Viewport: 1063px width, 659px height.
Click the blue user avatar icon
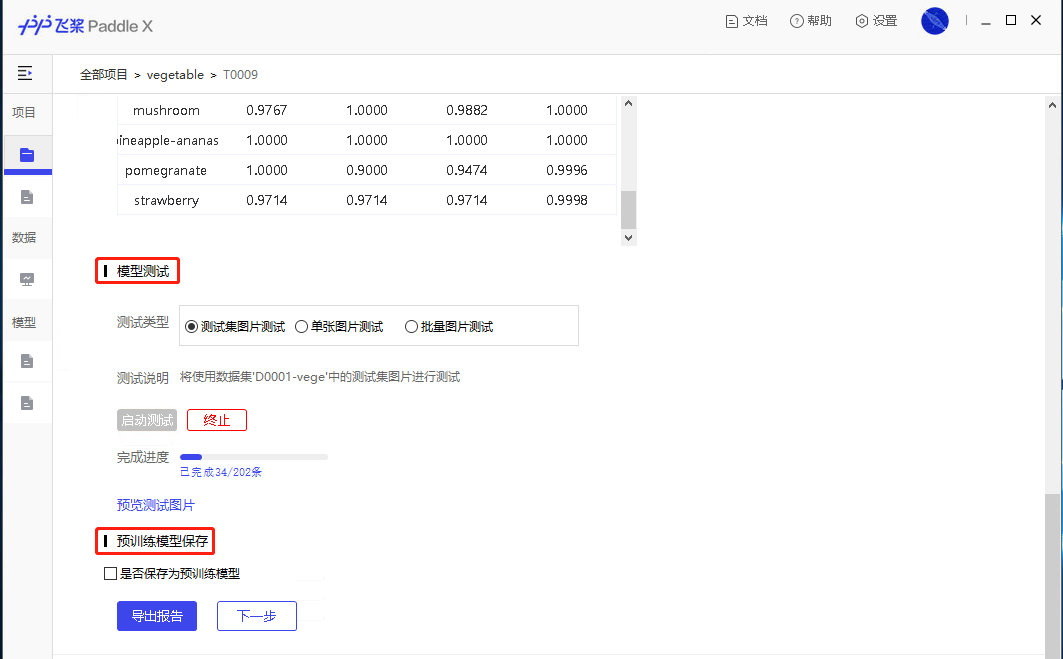click(934, 21)
